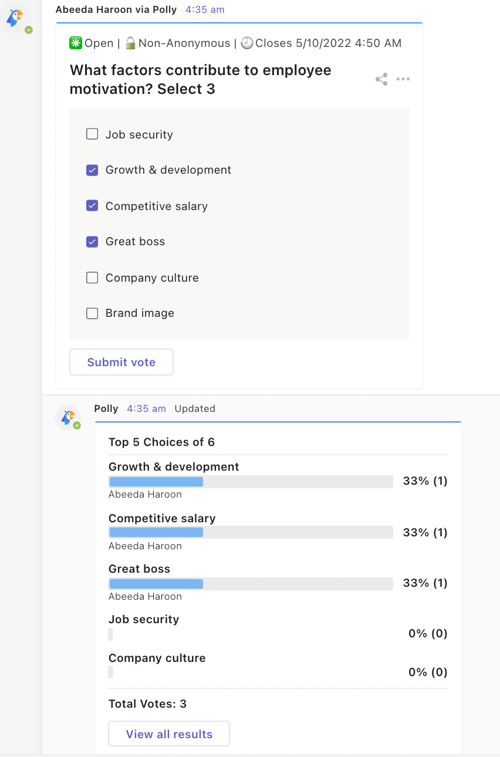Click the green Open status icon

point(75,43)
